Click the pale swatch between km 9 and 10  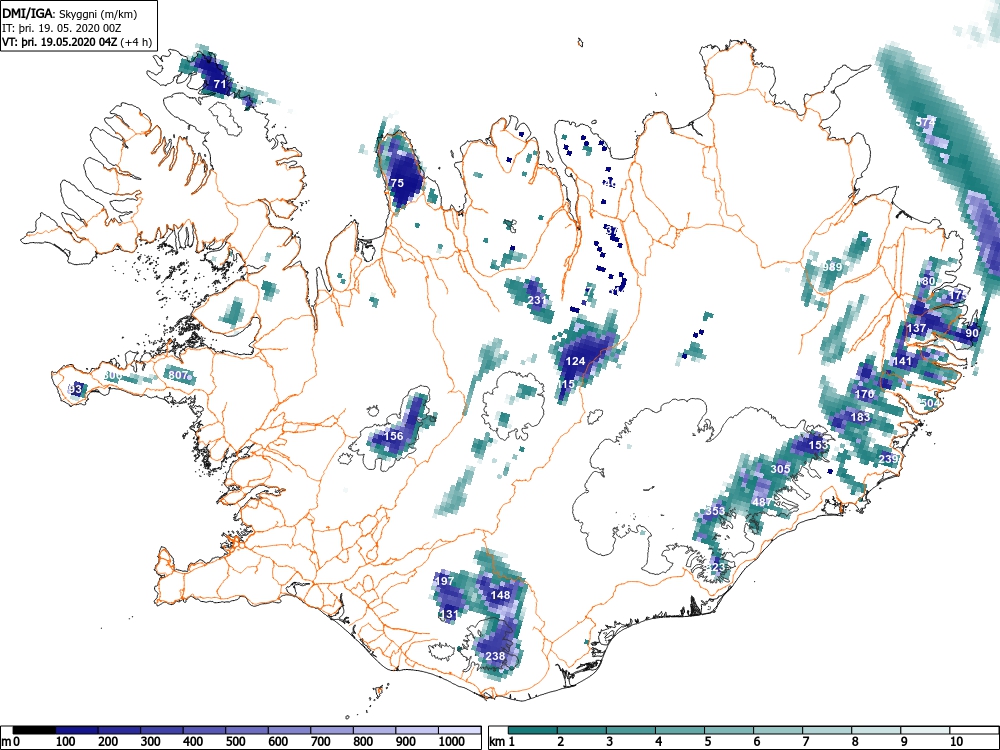tap(925, 730)
